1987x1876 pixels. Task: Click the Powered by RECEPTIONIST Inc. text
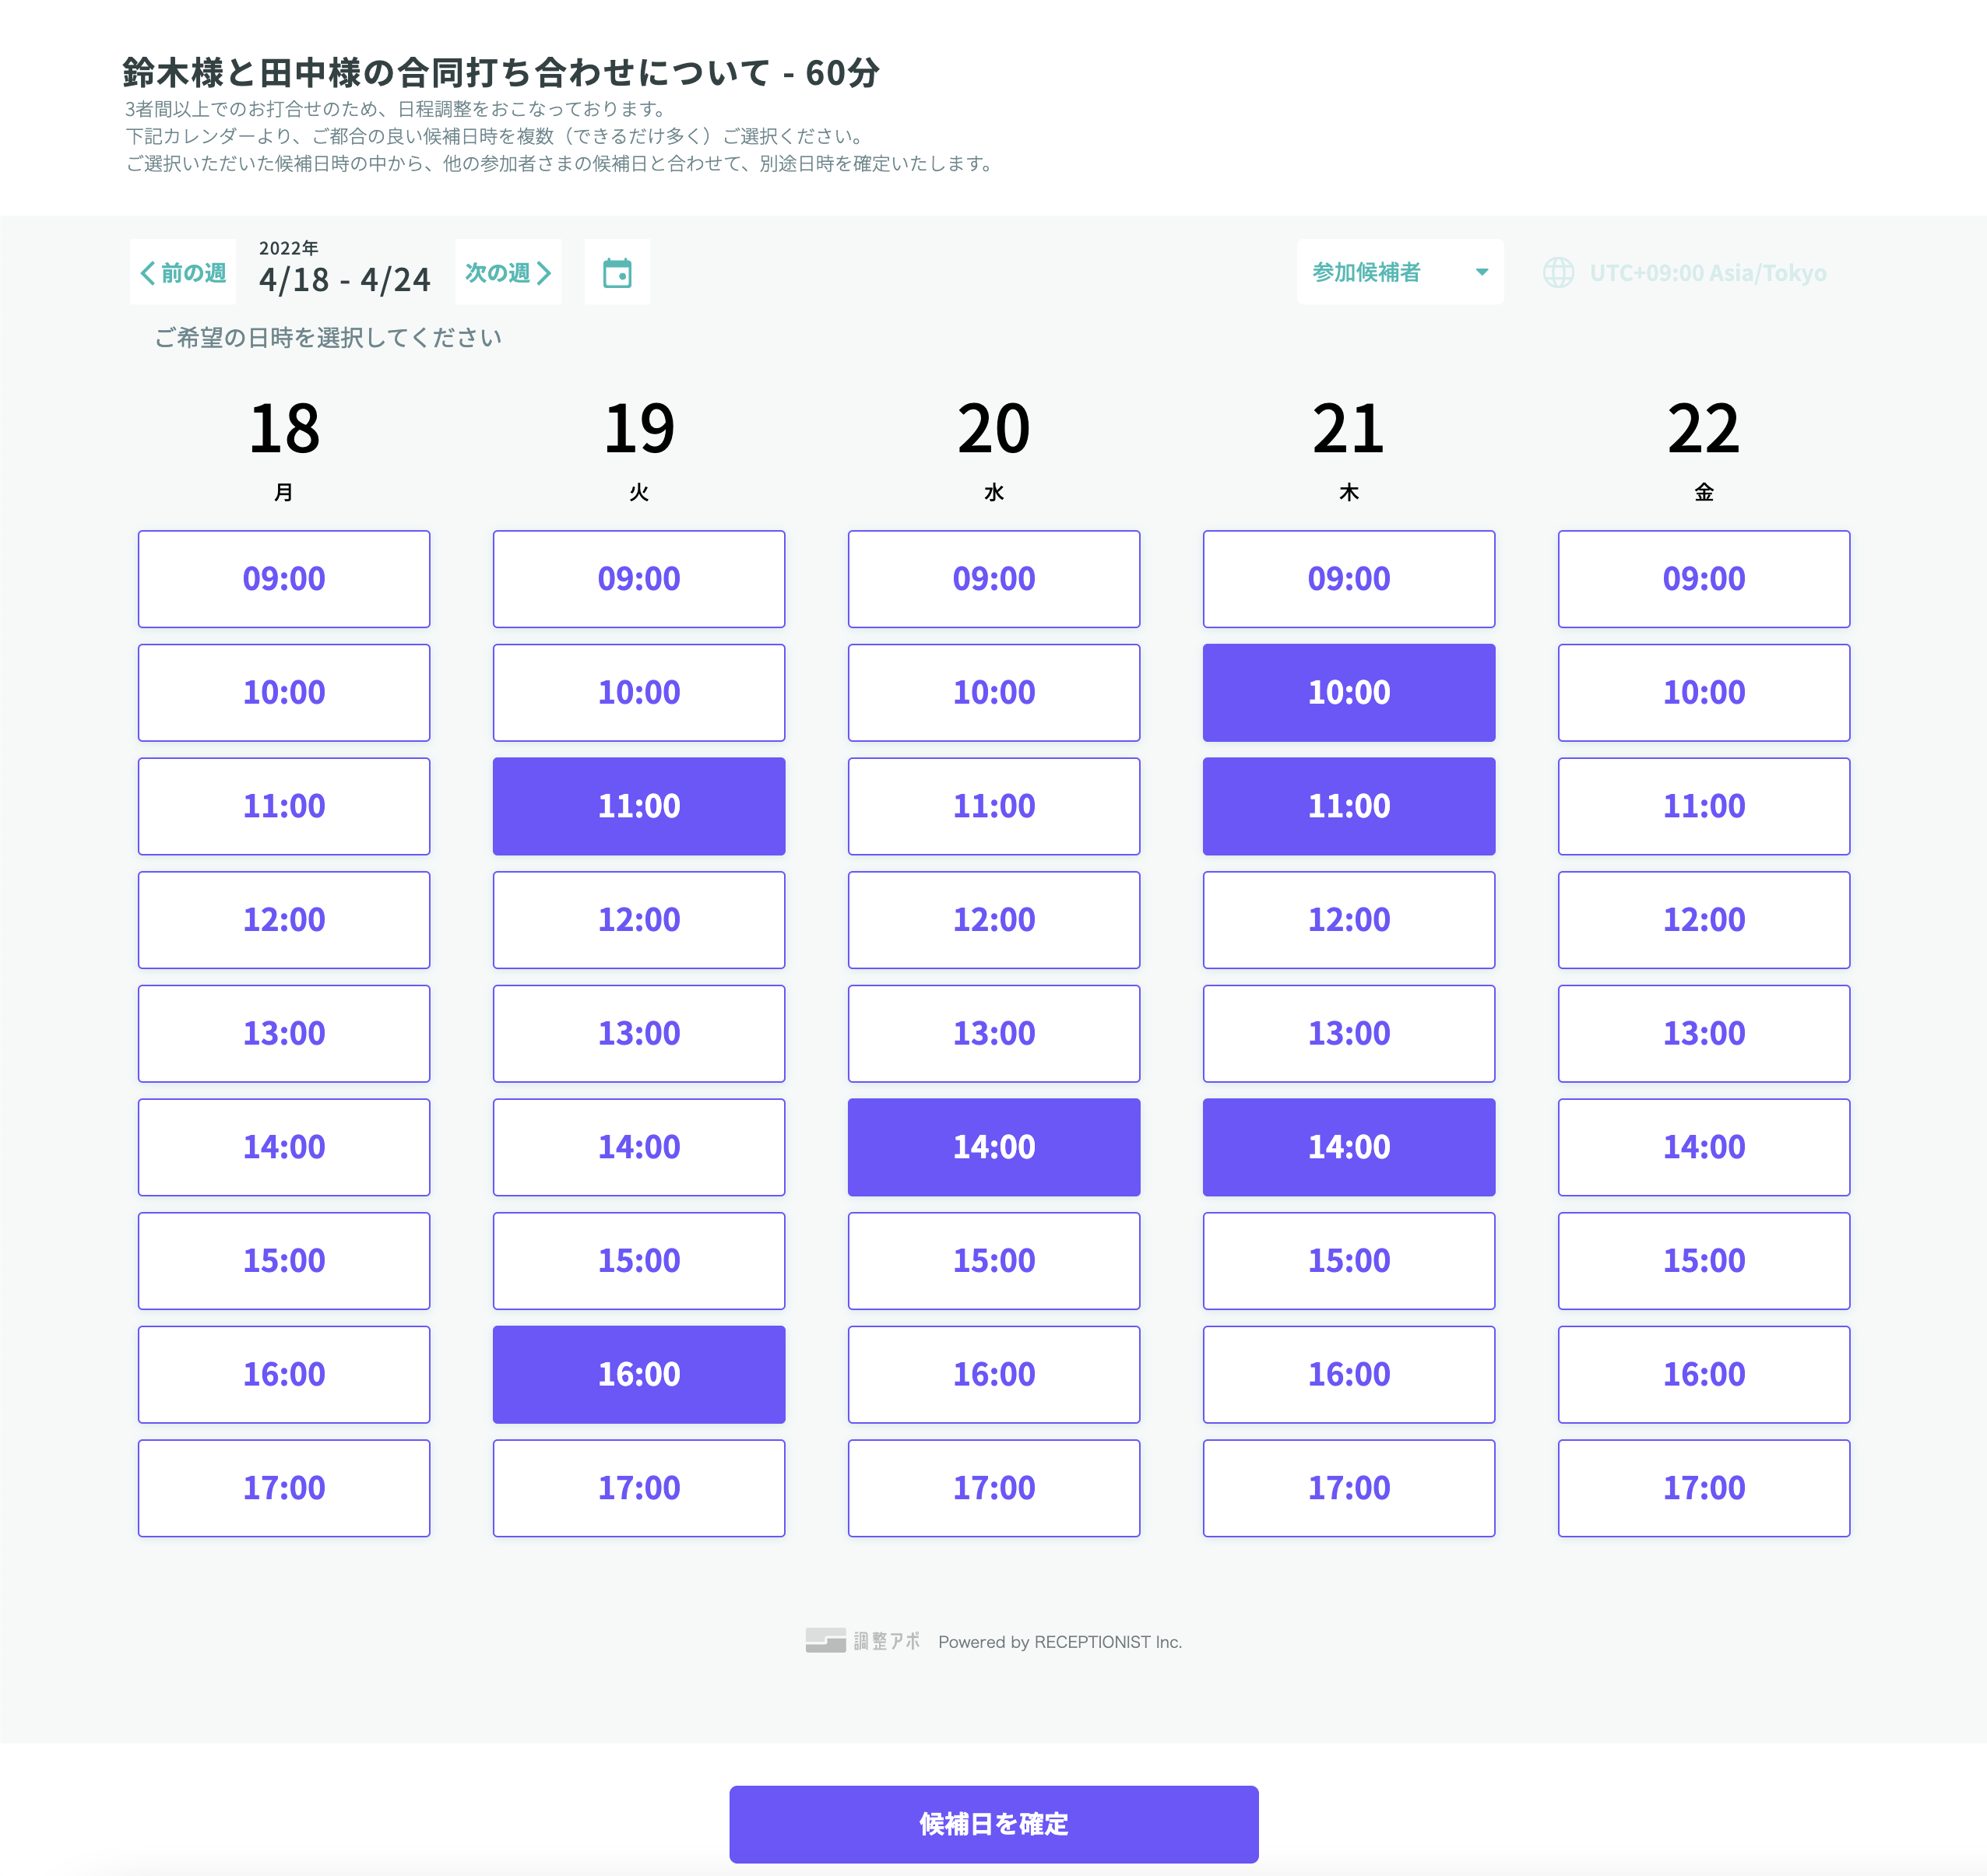point(1059,1642)
